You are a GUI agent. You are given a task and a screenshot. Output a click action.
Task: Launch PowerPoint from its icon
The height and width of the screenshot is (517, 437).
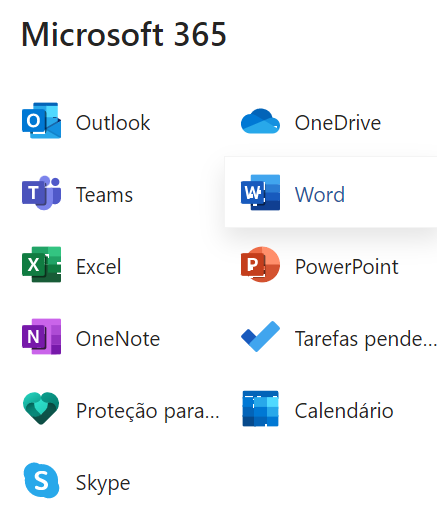coord(260,265)
